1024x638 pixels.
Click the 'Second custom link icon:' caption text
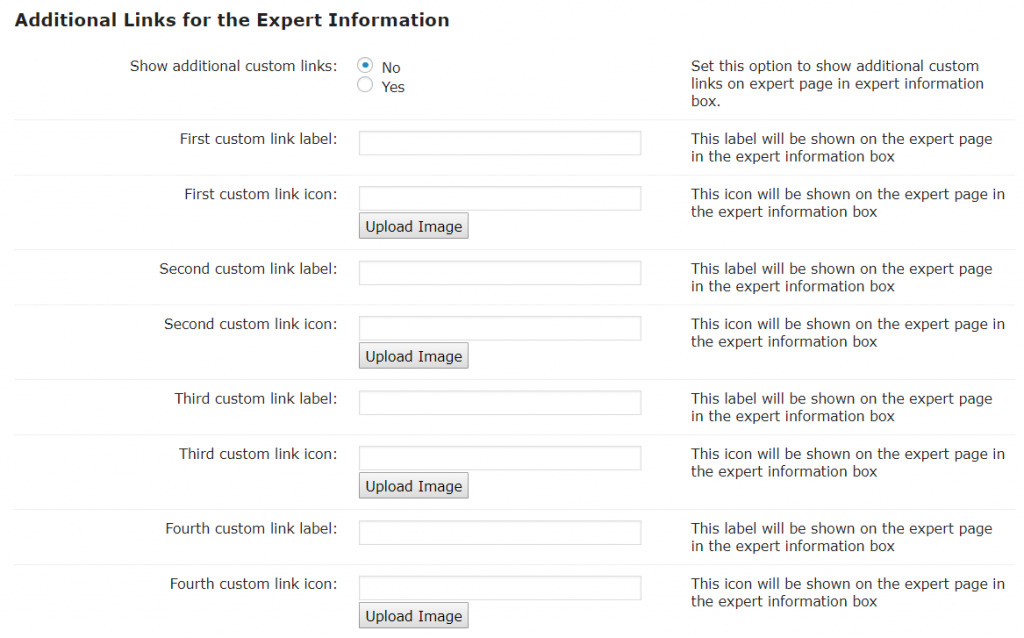[250, 324]
